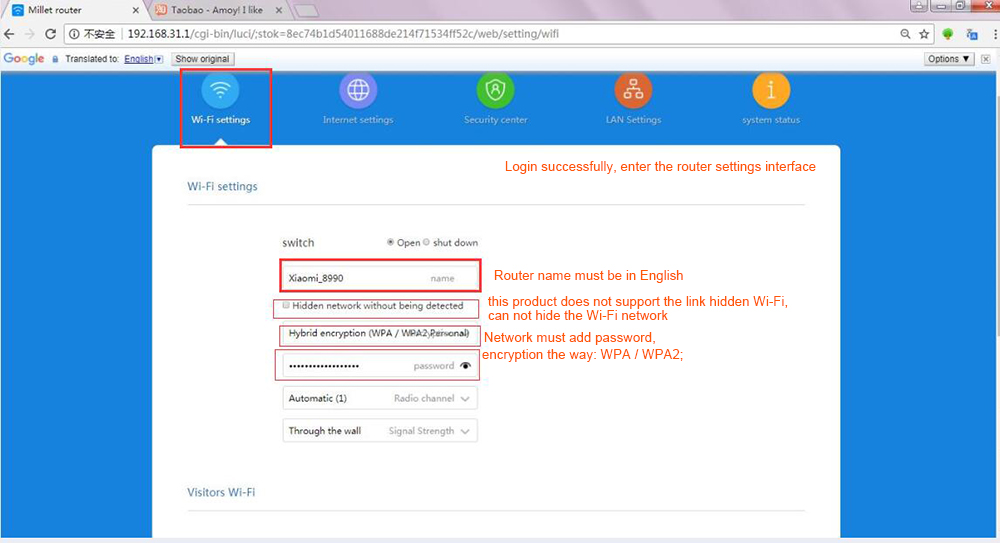Screen dimensions: 1000x543
Task: Show password using the eye icon
Action: pyautogui.click(x=465, y=366)
